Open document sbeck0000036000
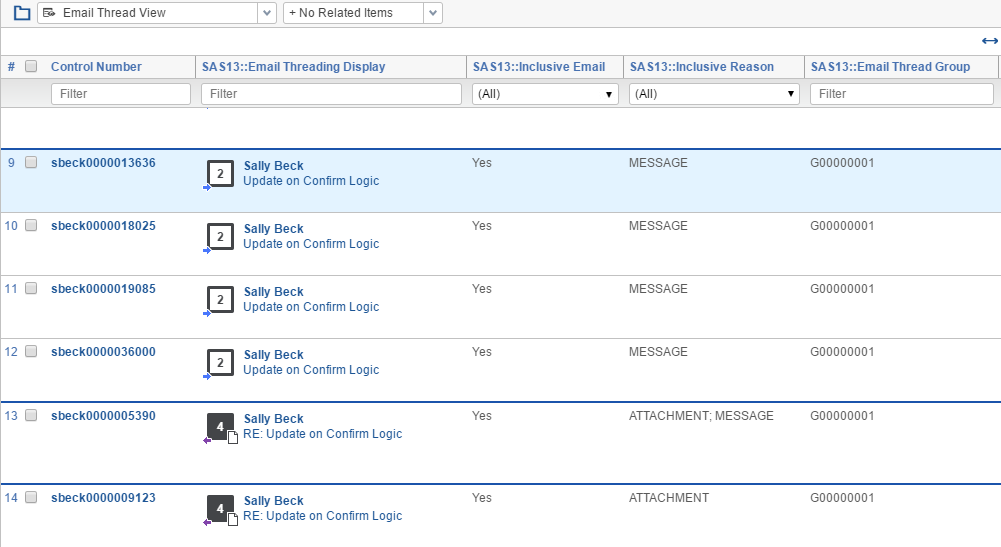Viewport: 1001px width, 547px height. [103, 352]
